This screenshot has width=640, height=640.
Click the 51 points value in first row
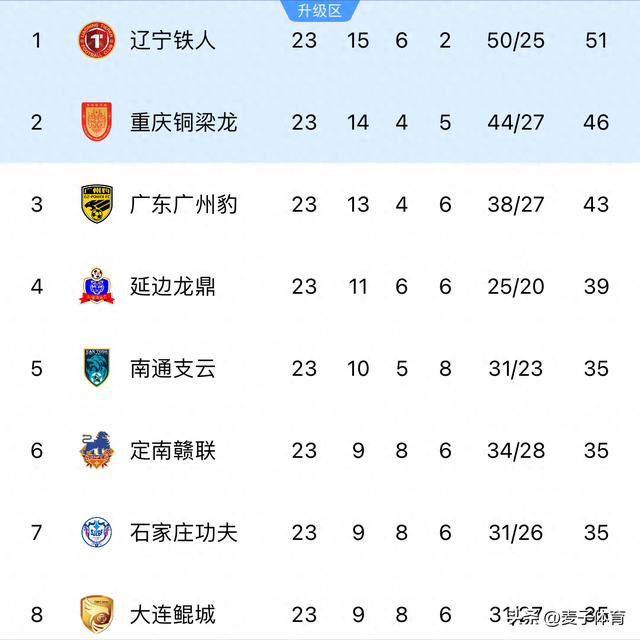(596, 40)
